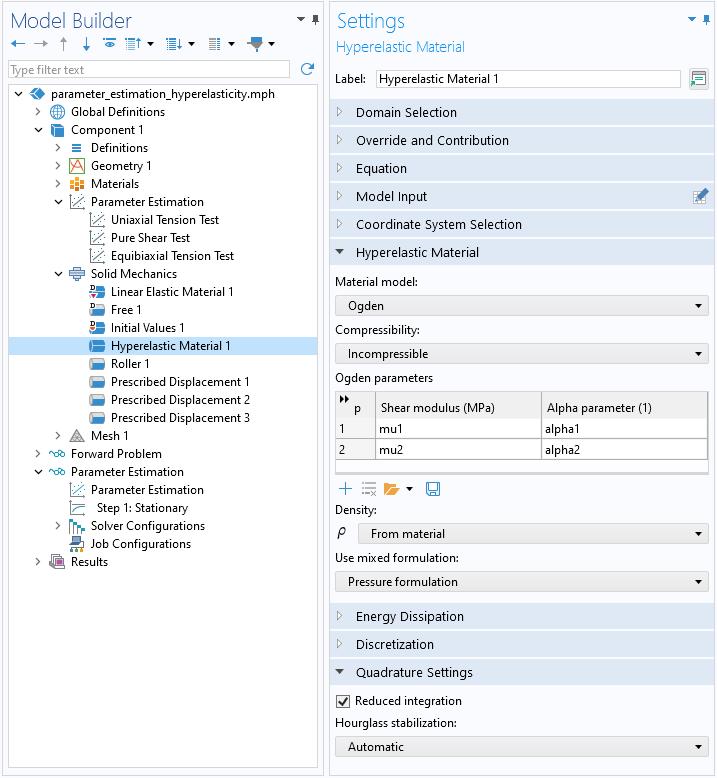Viewport: 717px width, 778px height.
Task: Pin the Settings window with the pushpin
Action: (706, 20)
